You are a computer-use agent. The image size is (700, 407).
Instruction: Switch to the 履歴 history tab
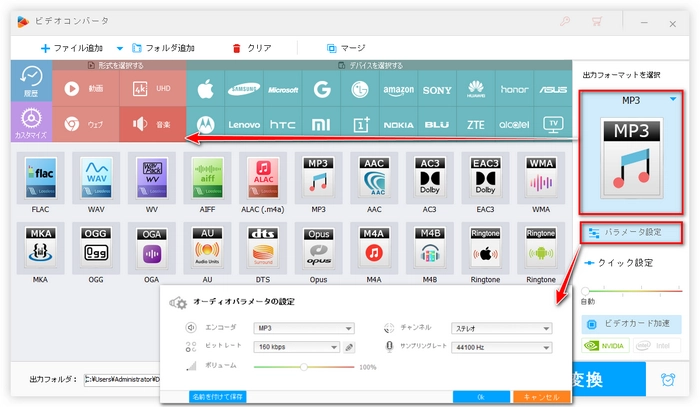(31, 82)
